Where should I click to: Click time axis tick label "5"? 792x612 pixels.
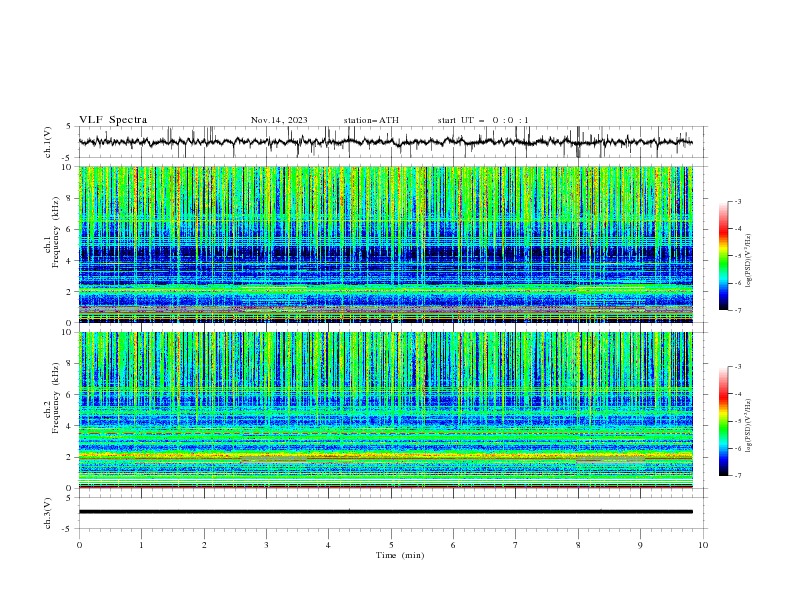coord(391,545)
